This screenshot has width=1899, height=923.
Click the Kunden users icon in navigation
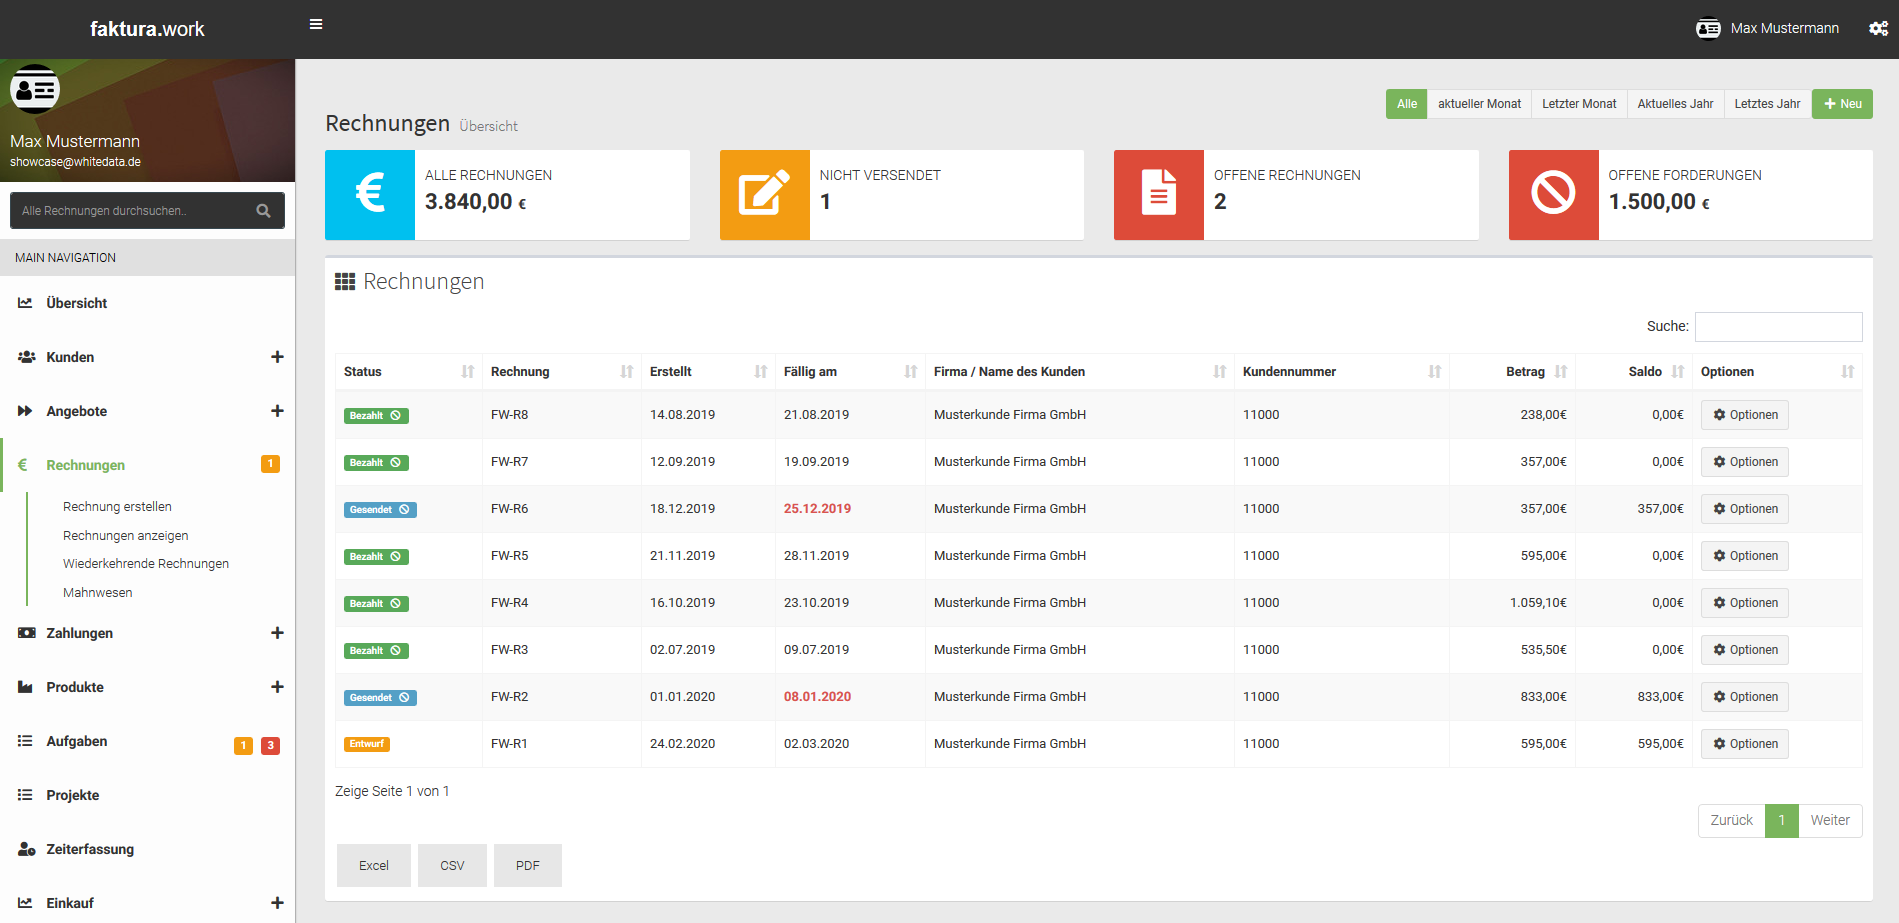pyautogui.click(x=27, y=357)
